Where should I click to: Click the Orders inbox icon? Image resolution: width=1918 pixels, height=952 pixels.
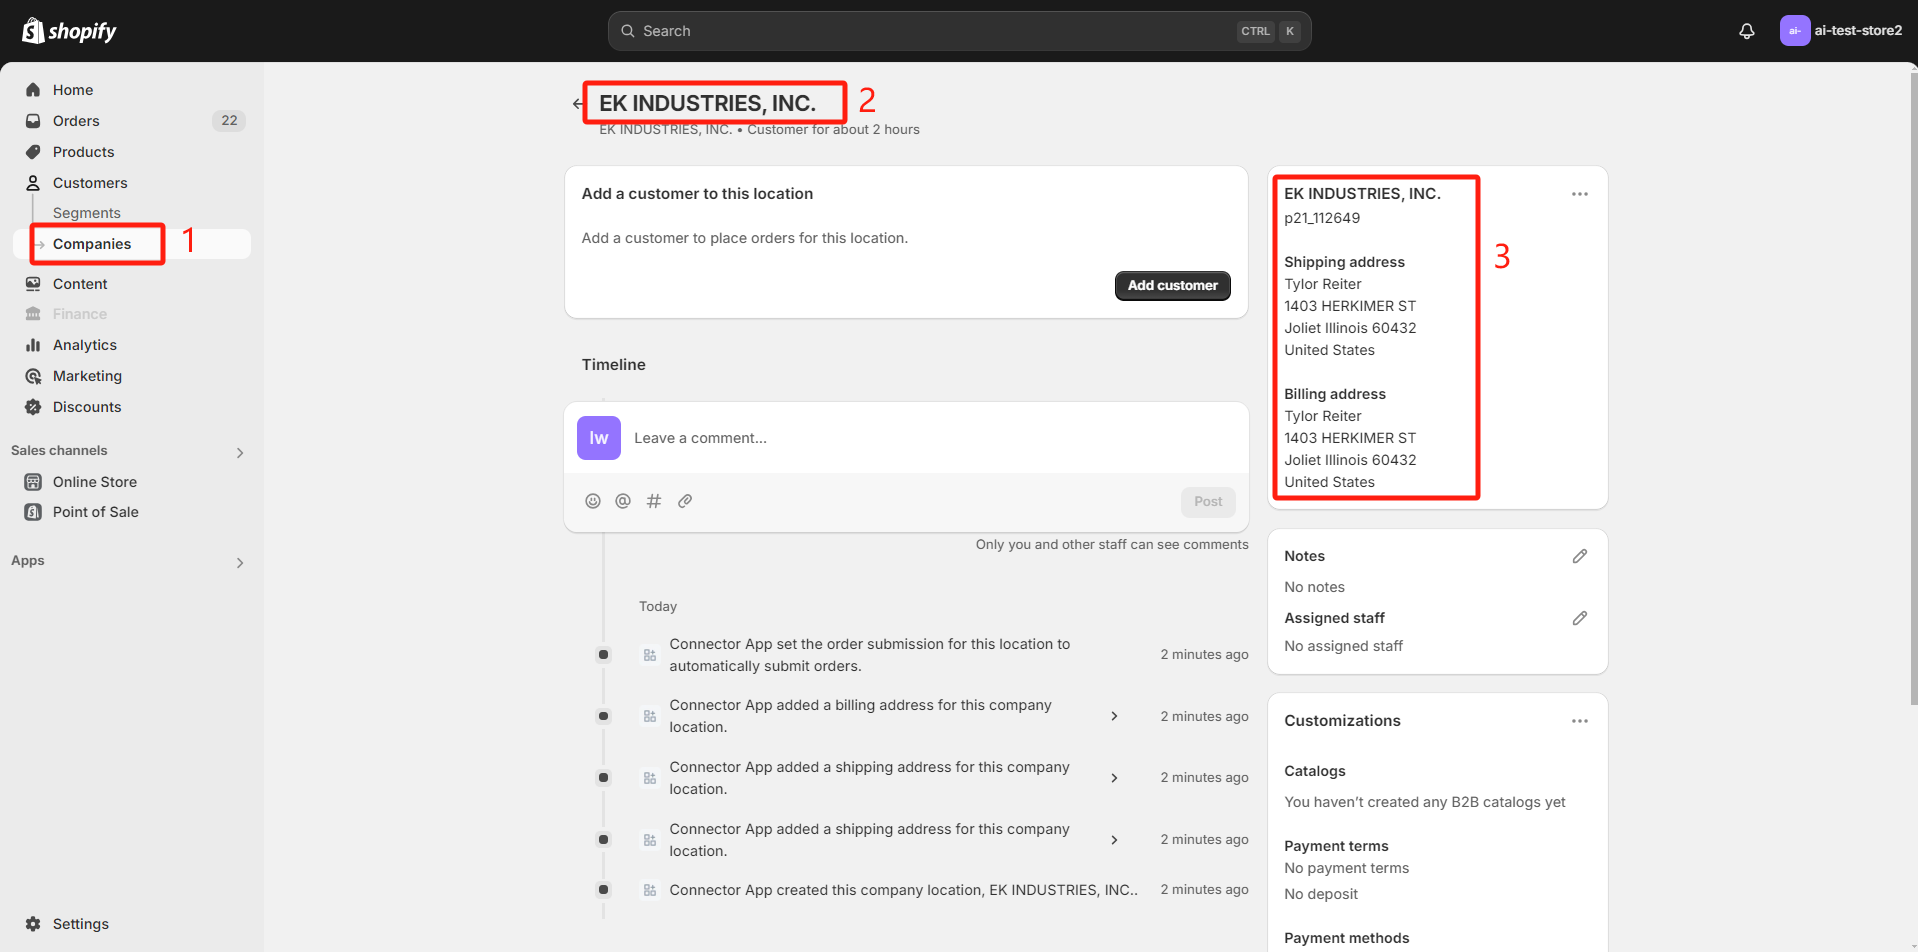(33, 121)
